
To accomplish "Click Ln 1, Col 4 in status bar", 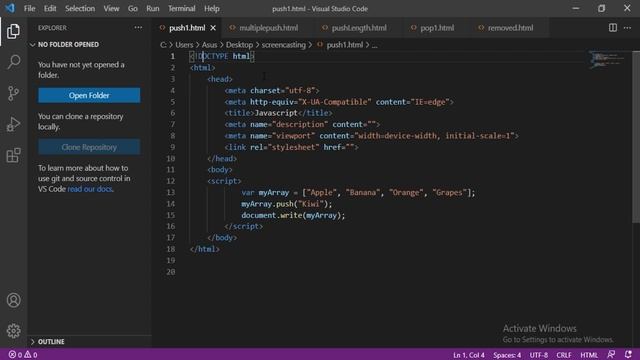I will [469, 355].
